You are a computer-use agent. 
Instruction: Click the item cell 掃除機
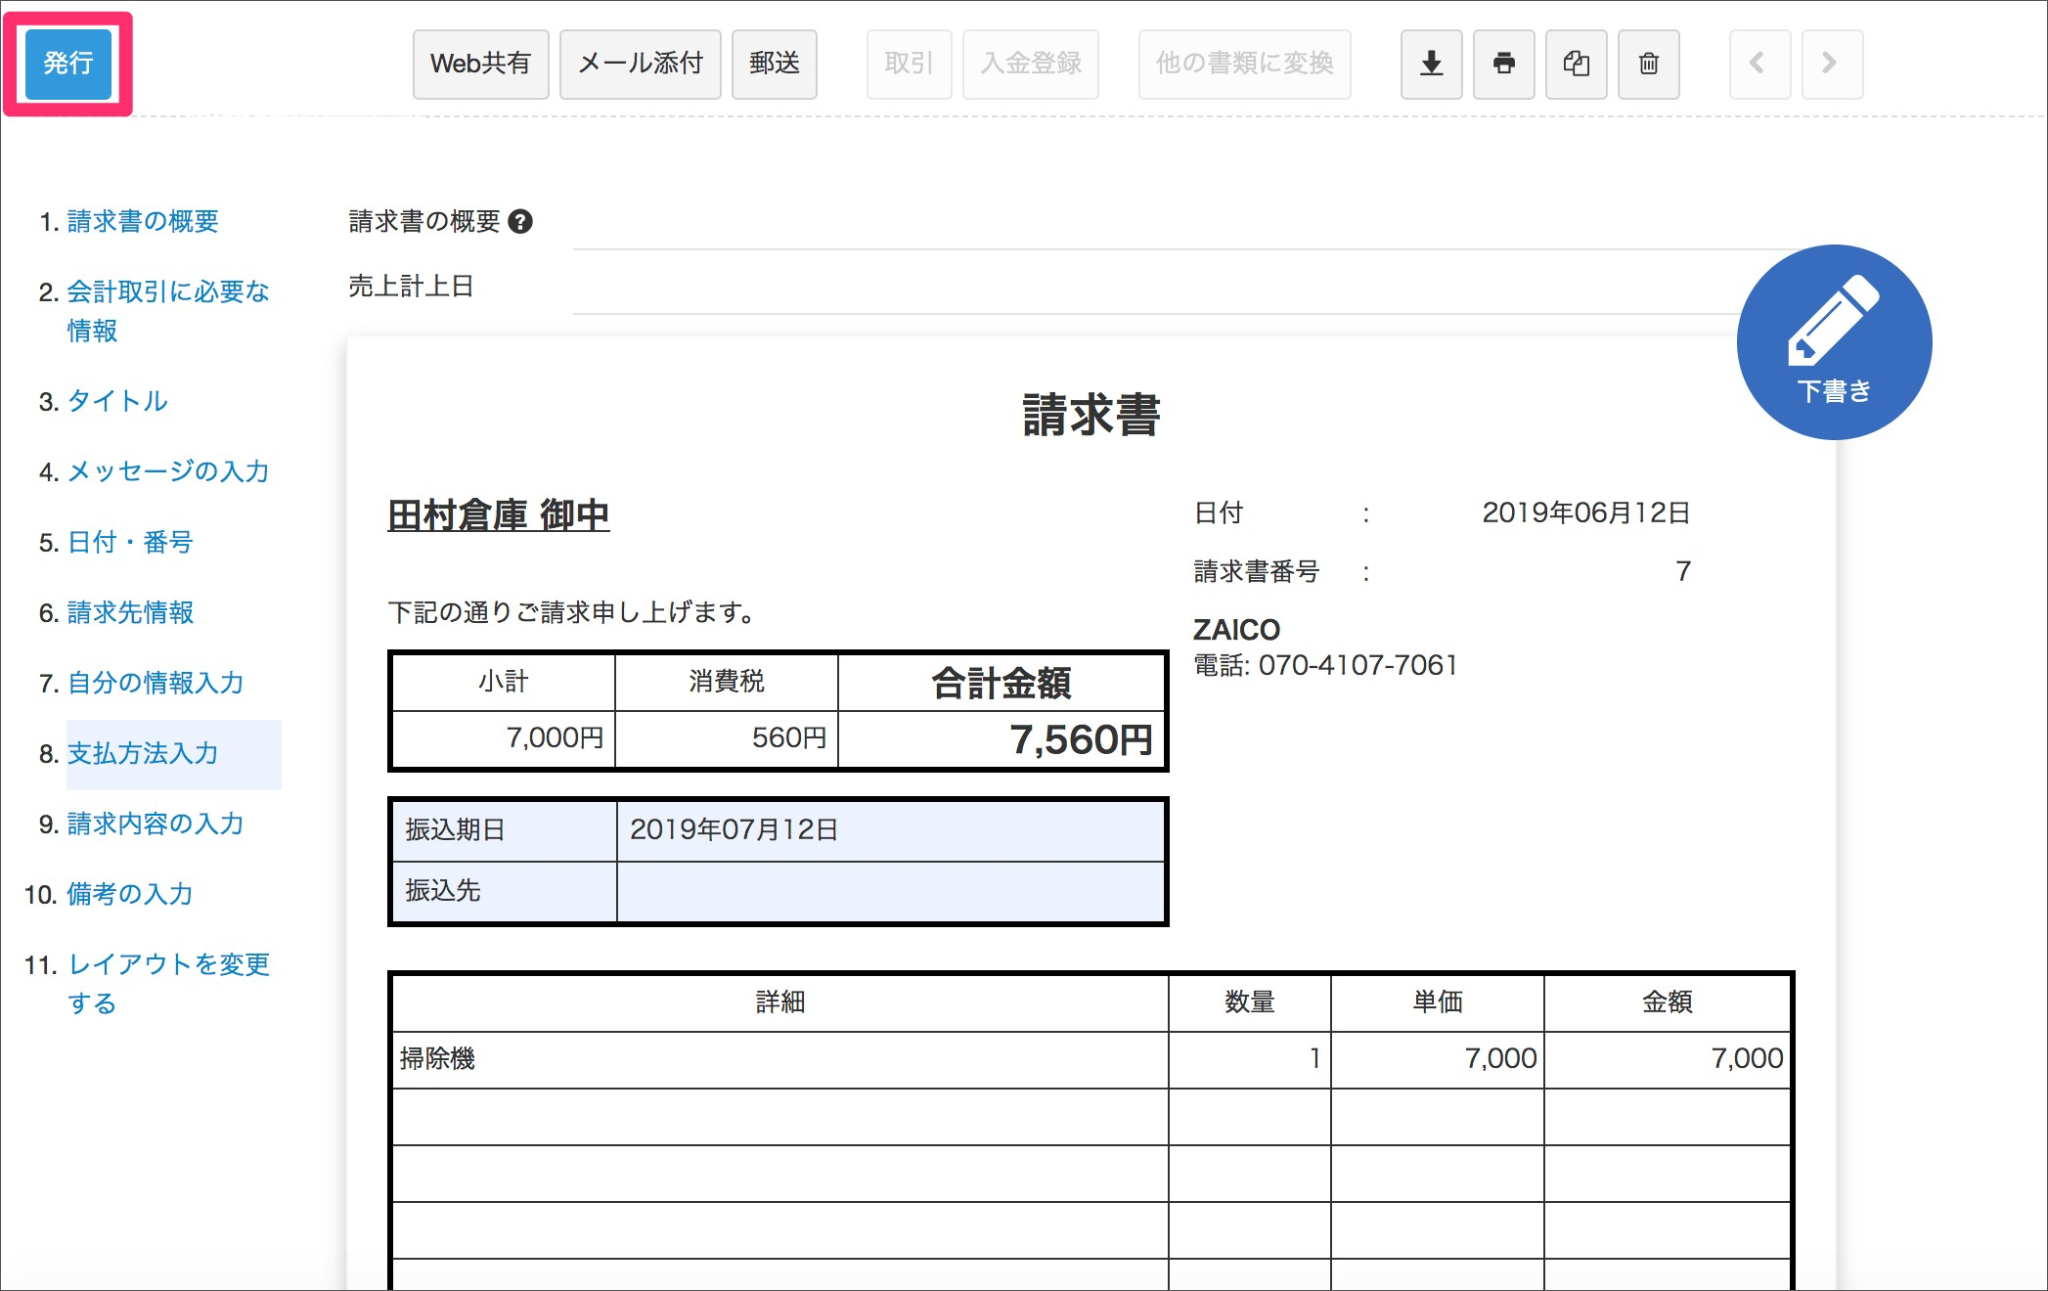(x=780, y=1059)
